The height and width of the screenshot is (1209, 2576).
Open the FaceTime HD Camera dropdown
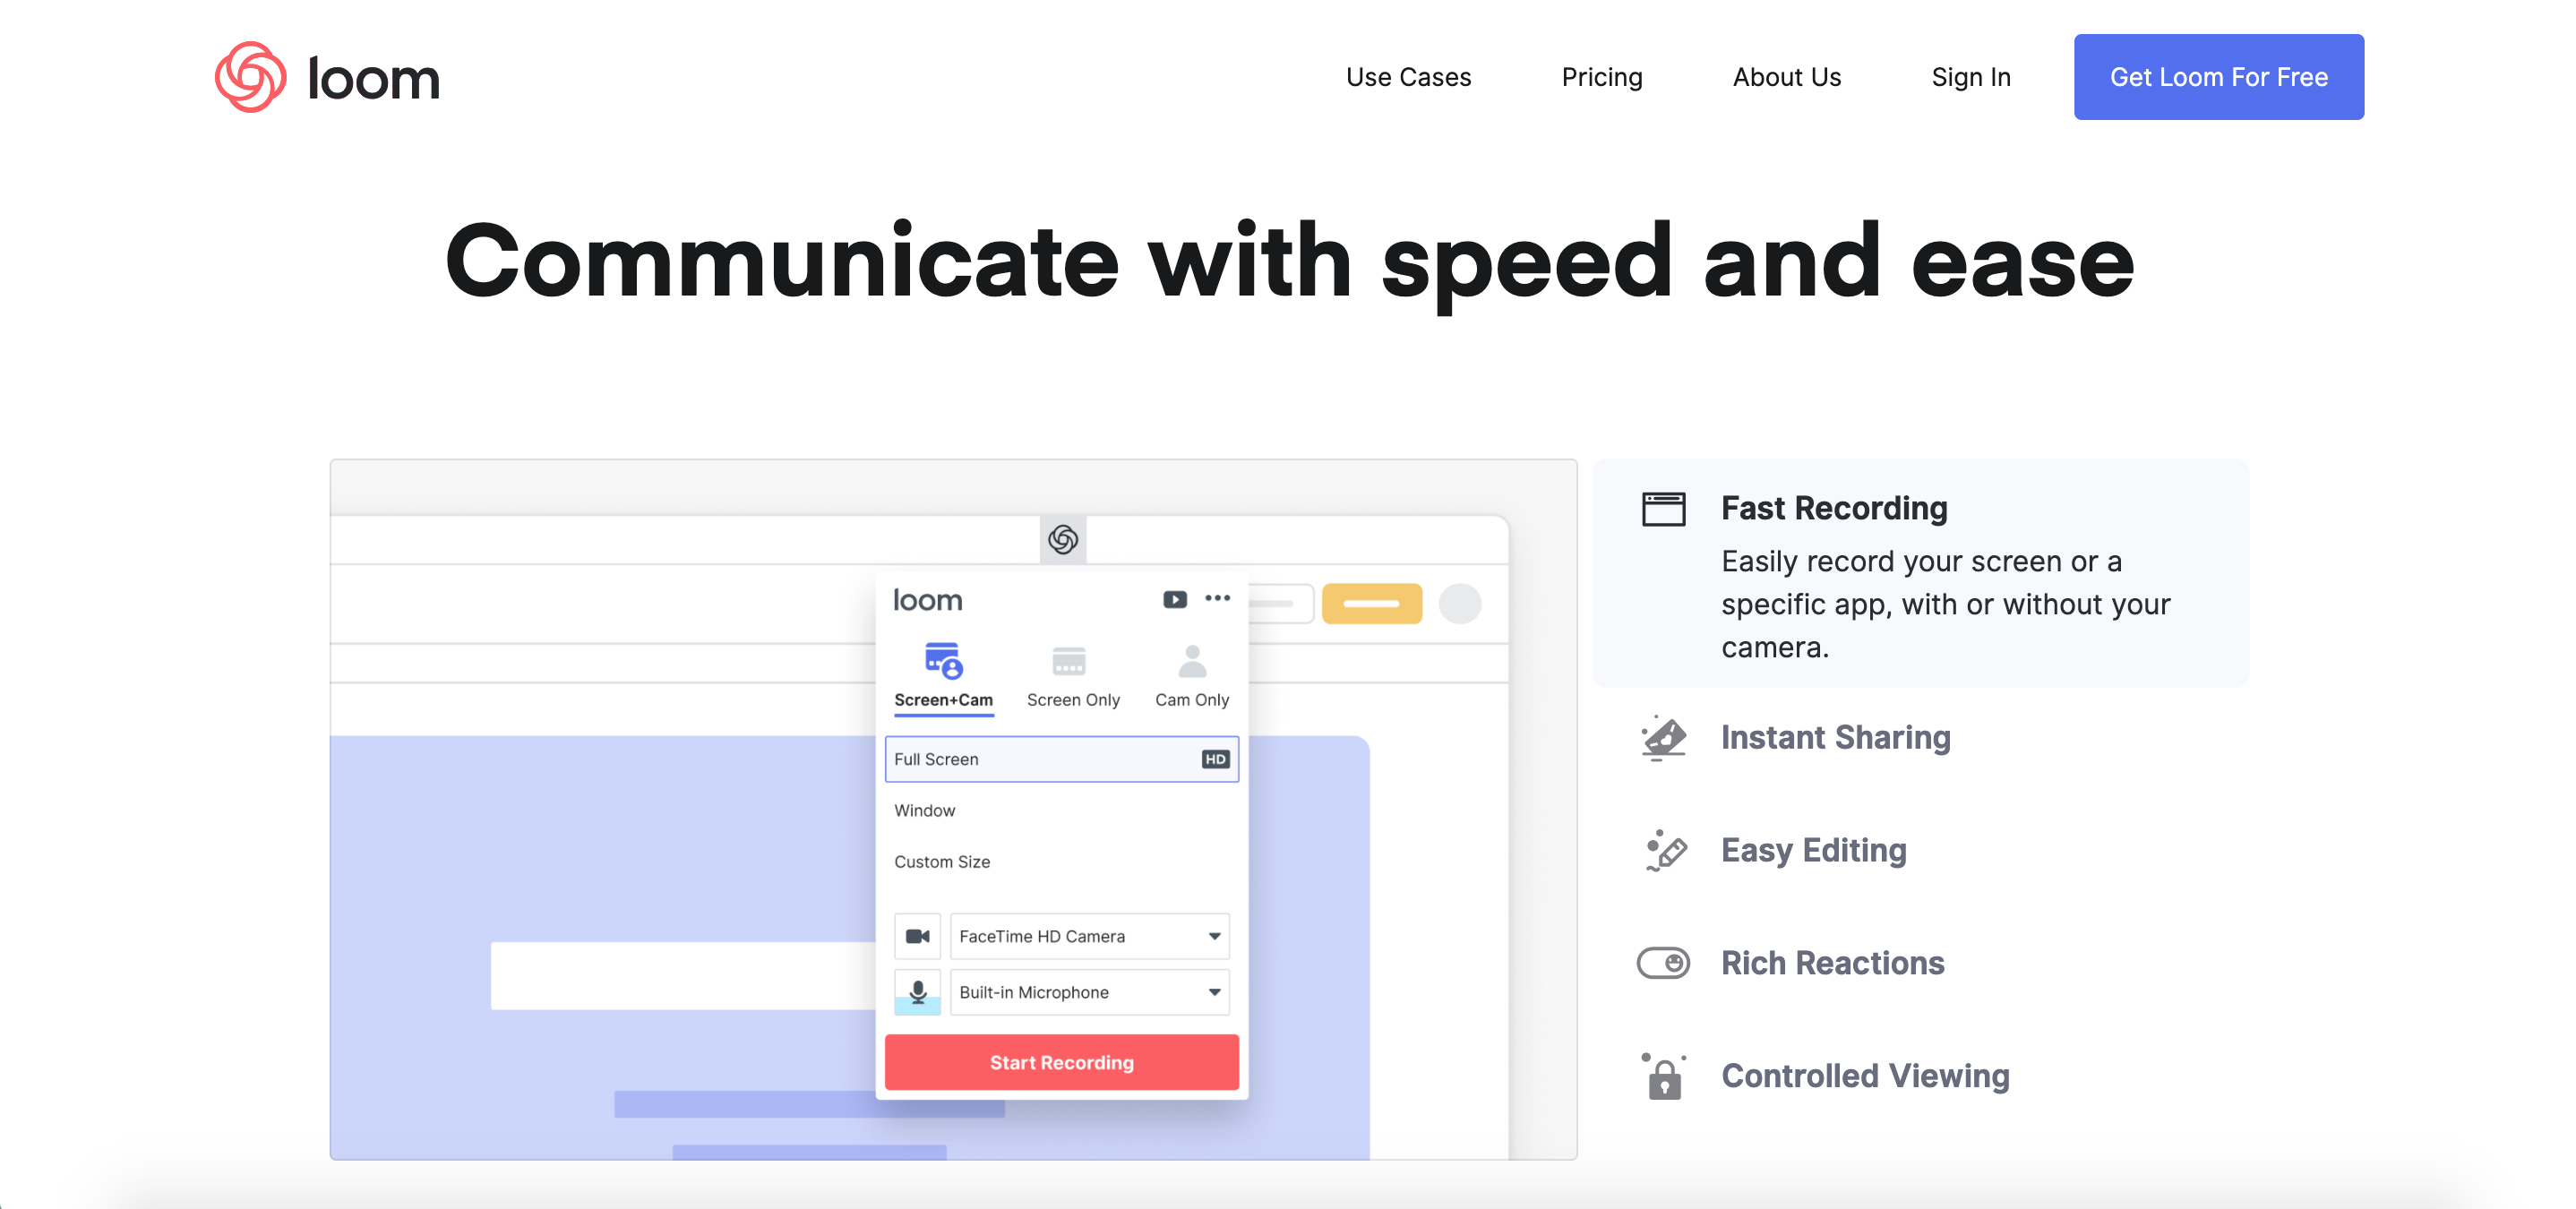(x=1089, y=936)
